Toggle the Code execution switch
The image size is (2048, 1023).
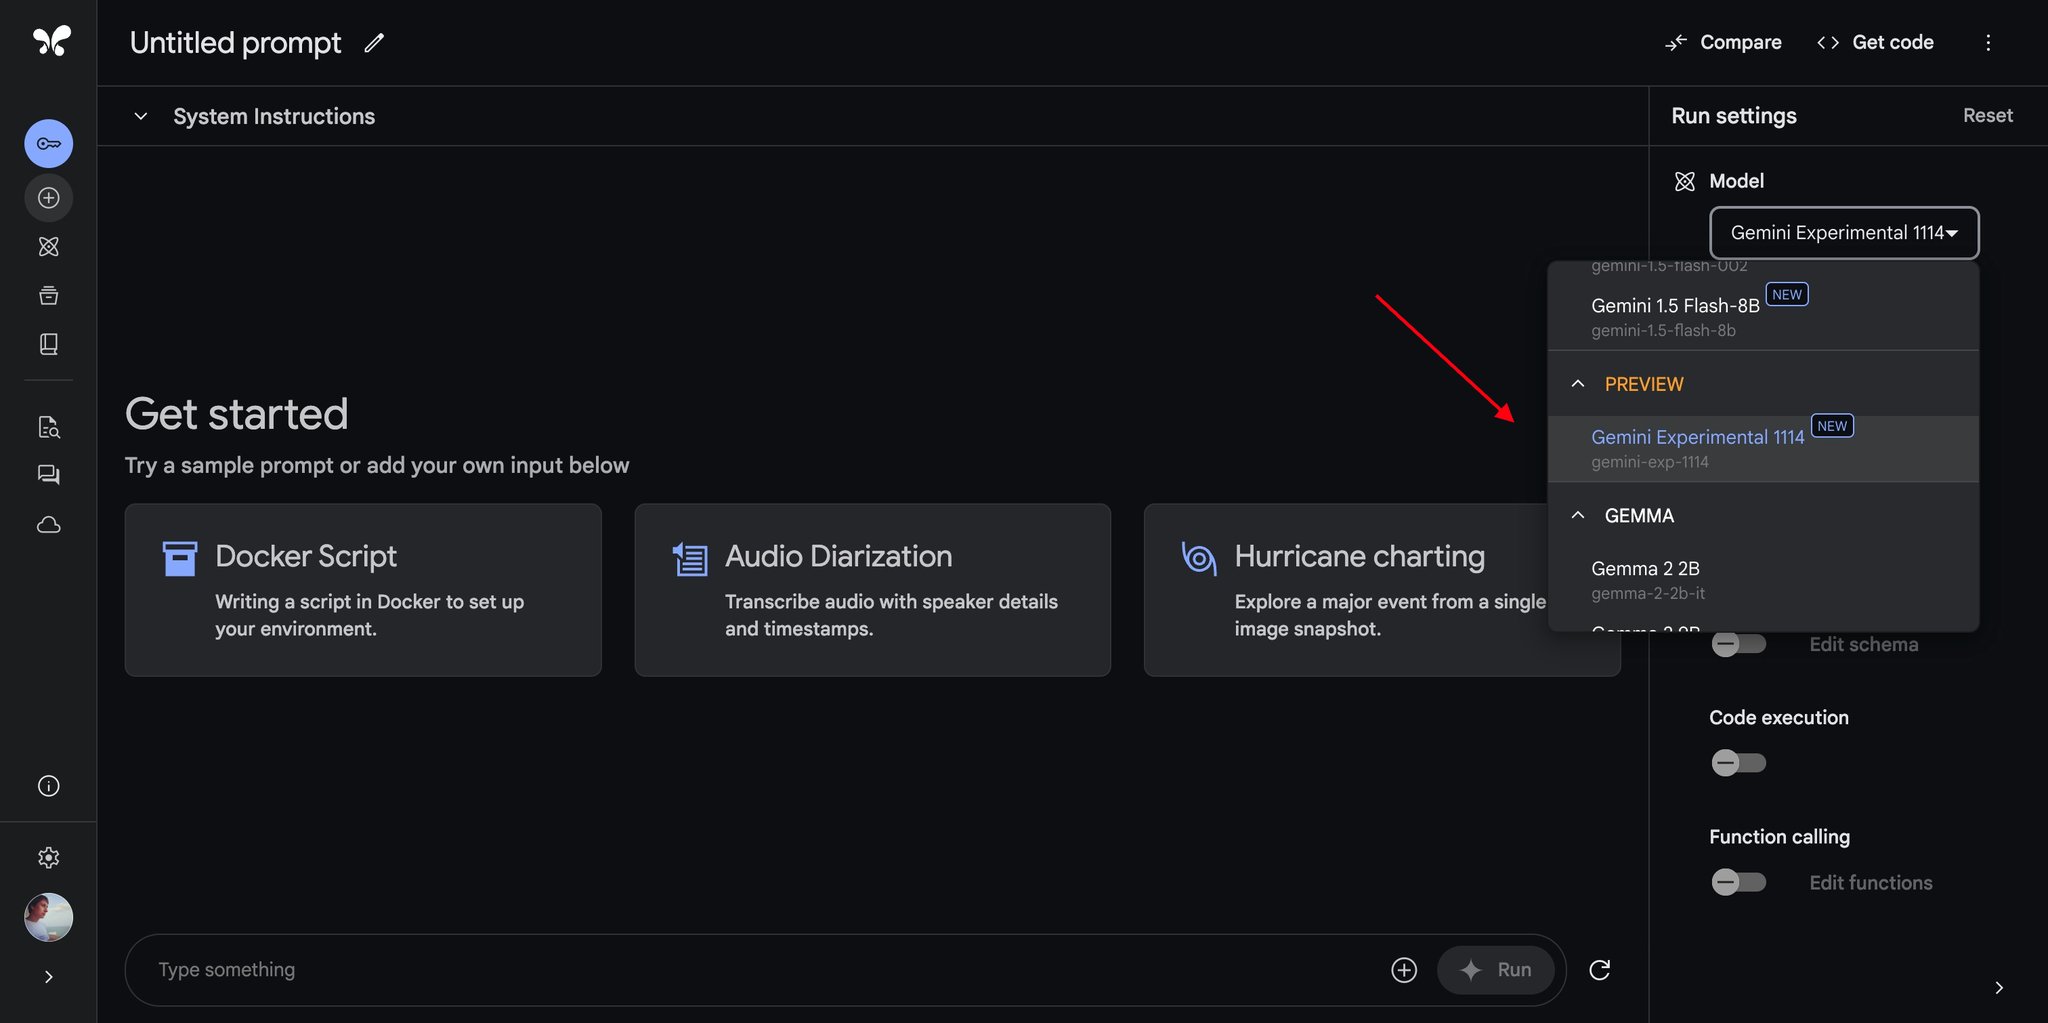tap(1738, 763)
